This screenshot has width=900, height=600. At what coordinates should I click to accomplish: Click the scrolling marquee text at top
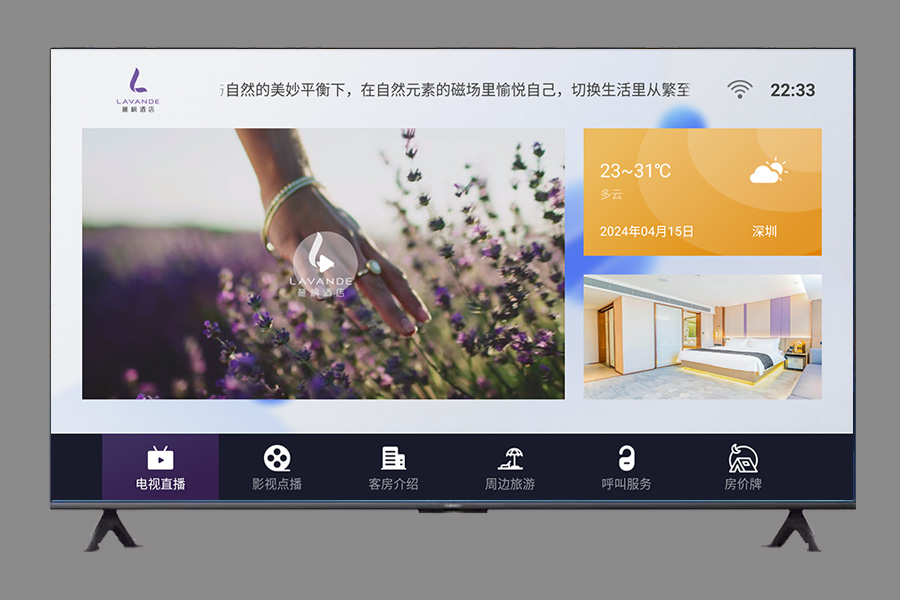455,90
